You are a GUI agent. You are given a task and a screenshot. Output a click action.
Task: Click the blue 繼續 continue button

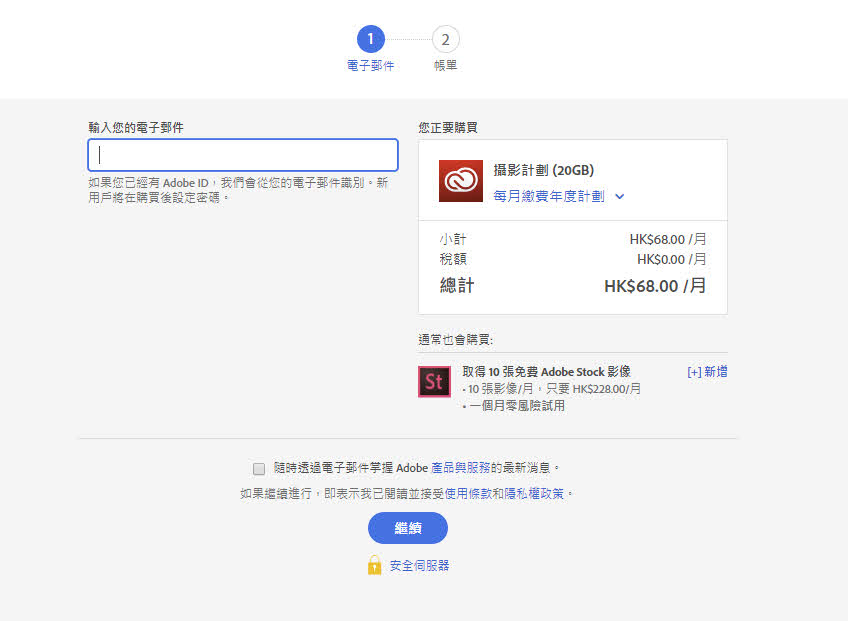click(x=408, y=528)
